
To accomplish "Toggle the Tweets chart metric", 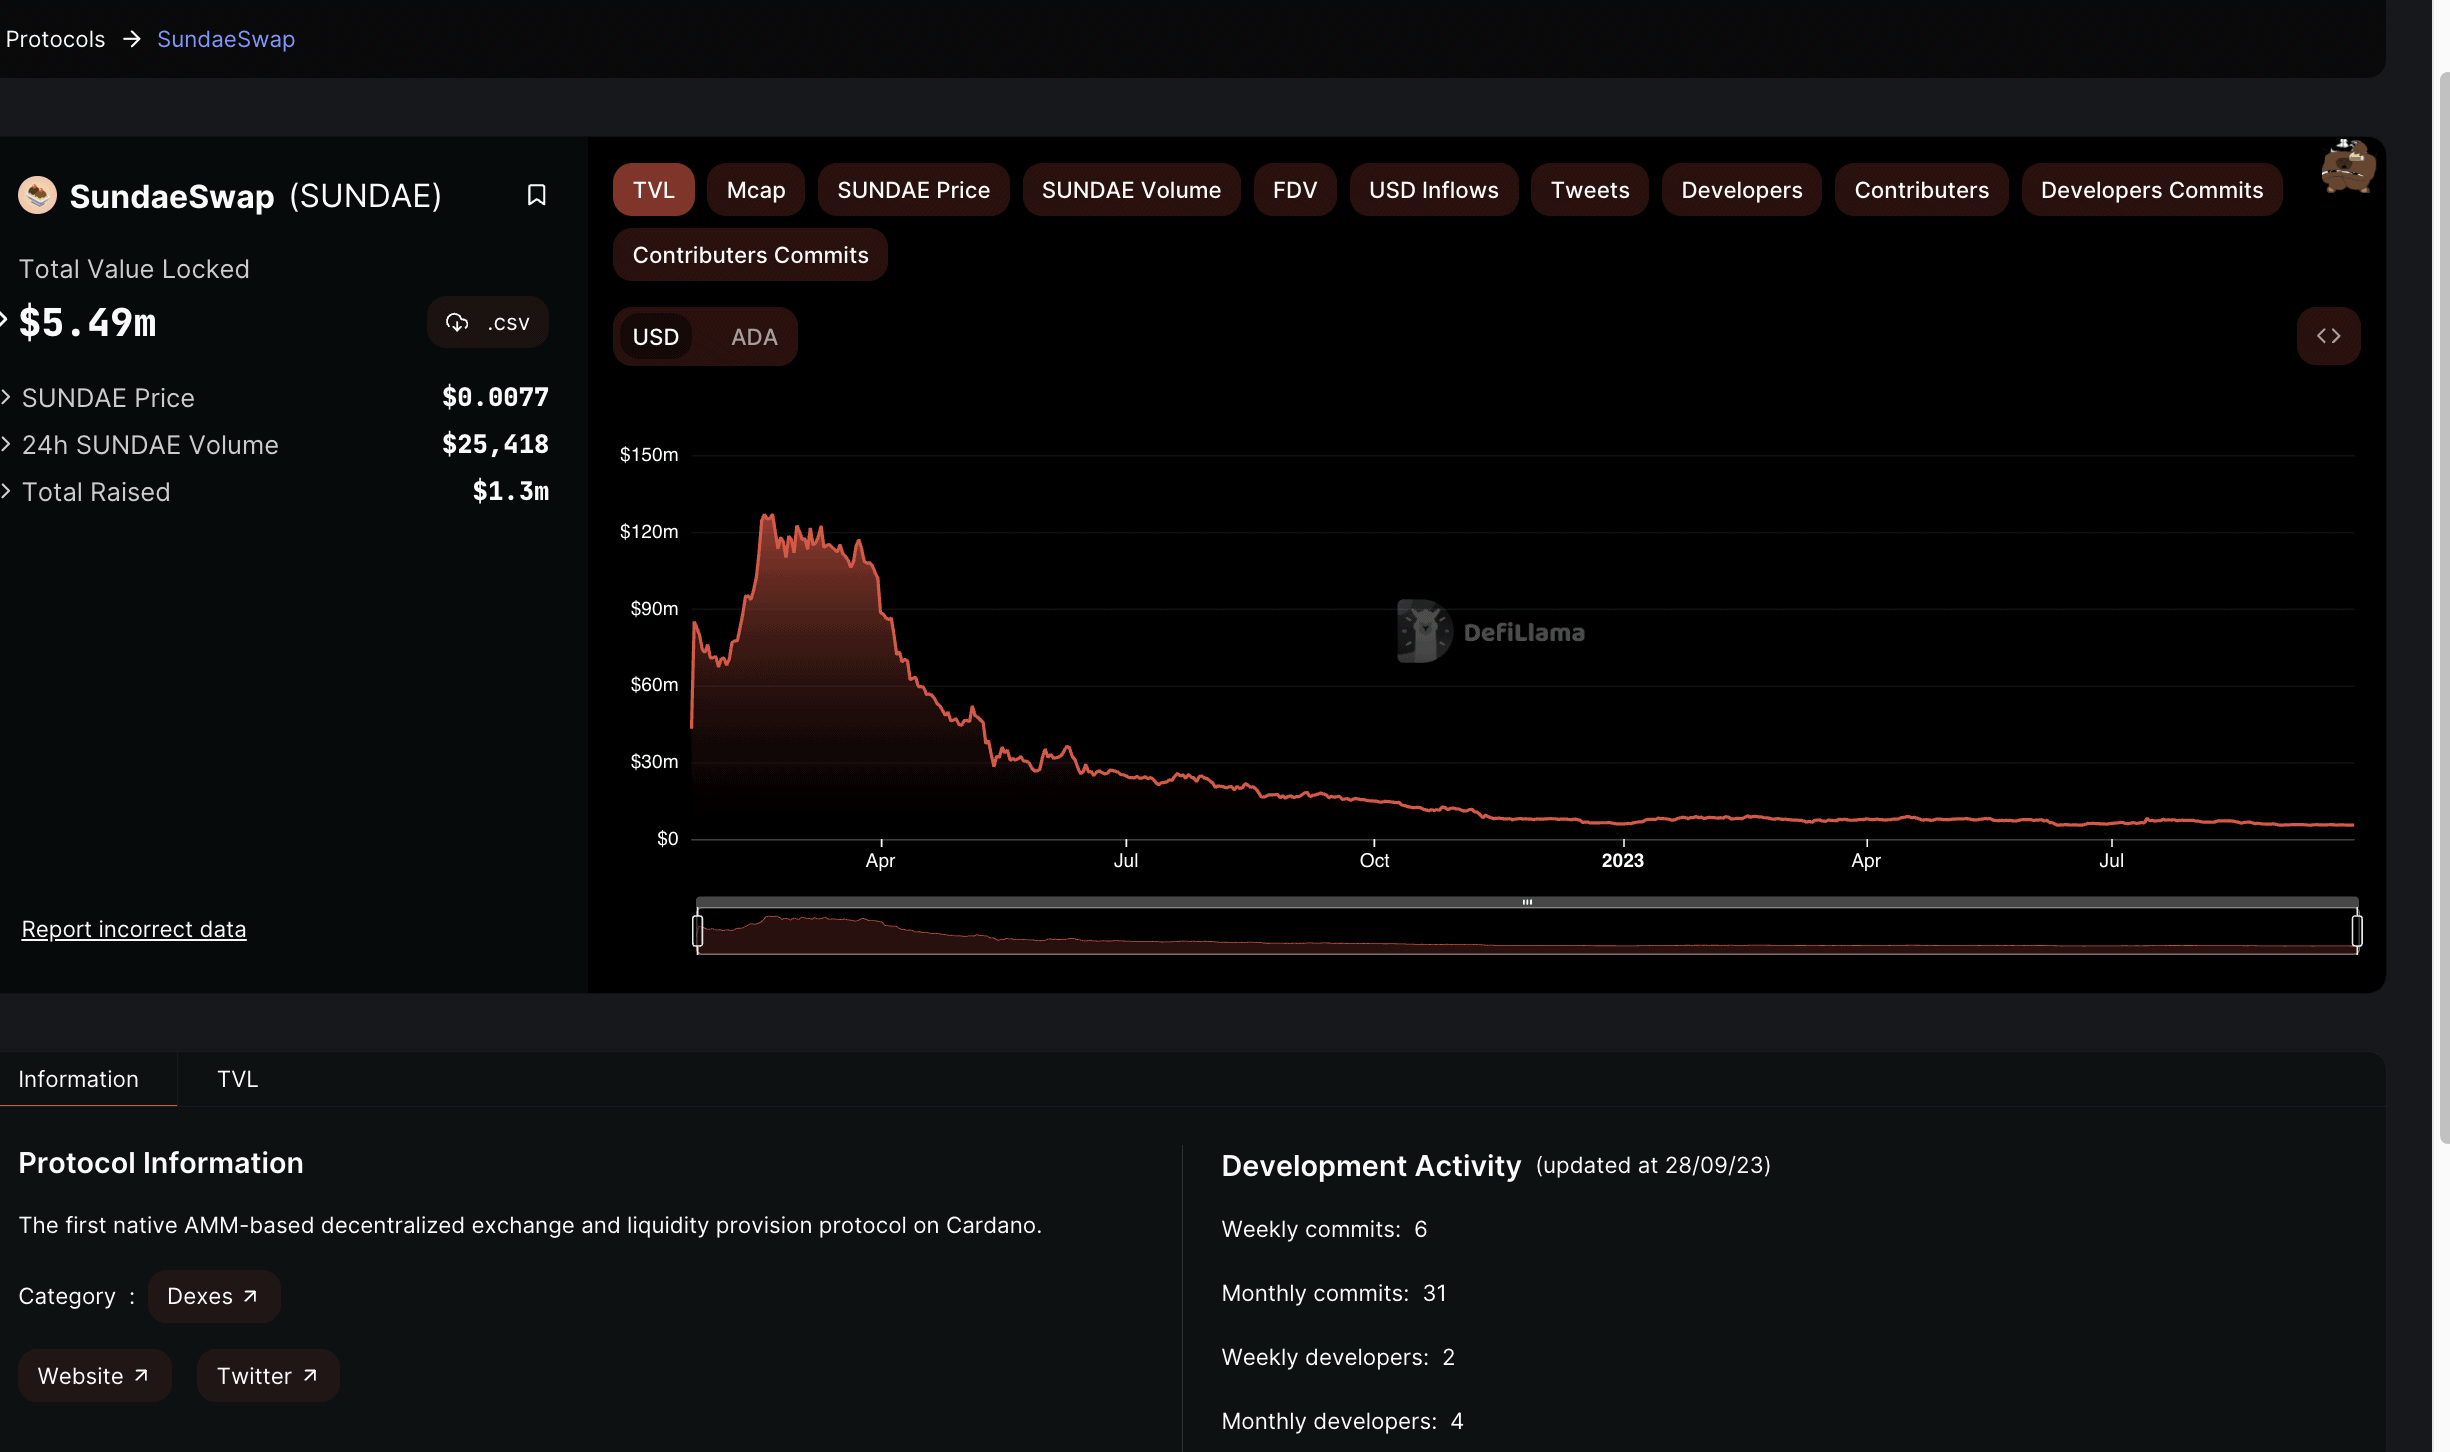I will [x=1589, y=190].
